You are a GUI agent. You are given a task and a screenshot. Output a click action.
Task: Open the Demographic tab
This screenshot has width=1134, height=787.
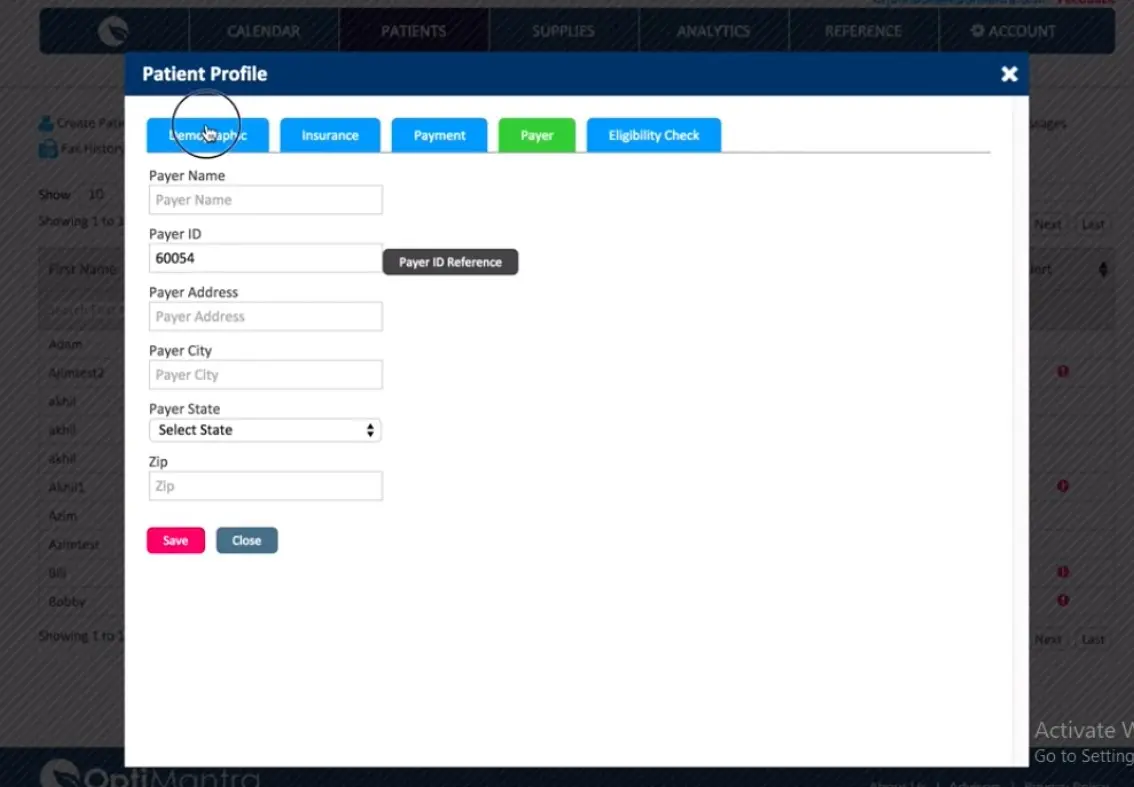coord(207,134)
